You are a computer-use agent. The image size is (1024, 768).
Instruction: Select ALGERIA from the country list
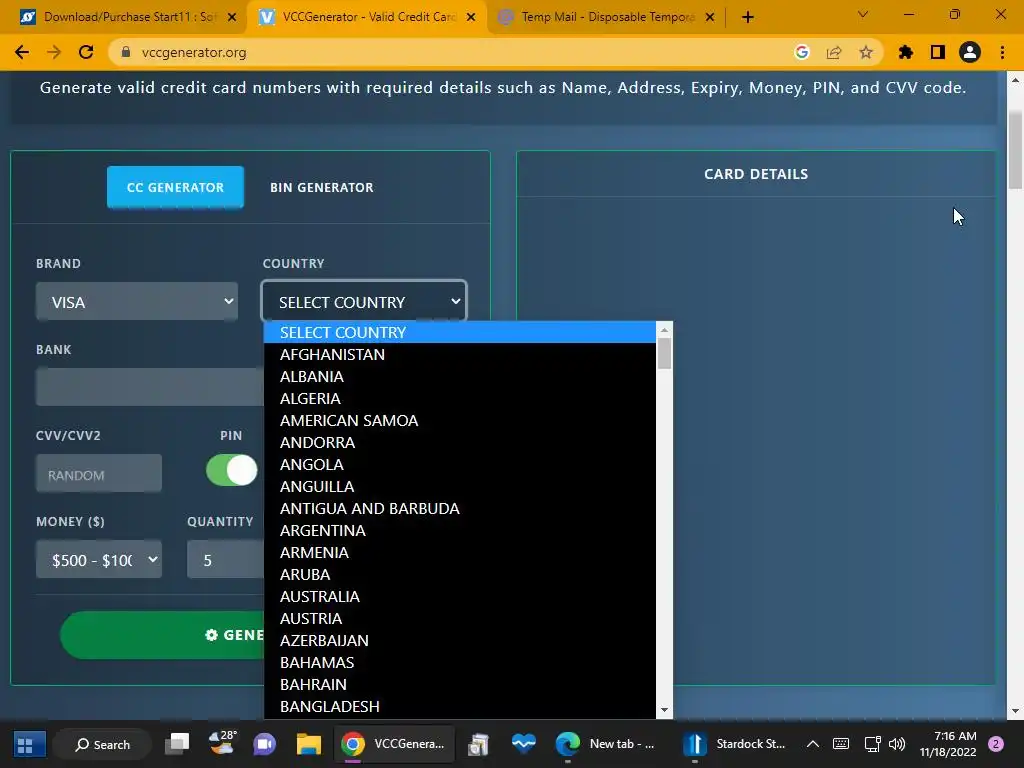click(460, 398)
